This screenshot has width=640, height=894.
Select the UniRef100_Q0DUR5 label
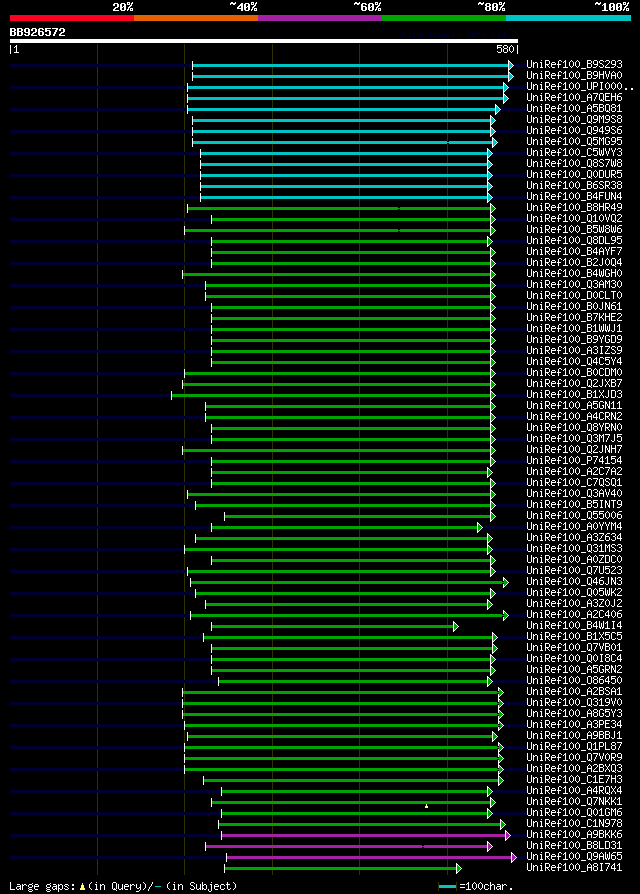574,174
